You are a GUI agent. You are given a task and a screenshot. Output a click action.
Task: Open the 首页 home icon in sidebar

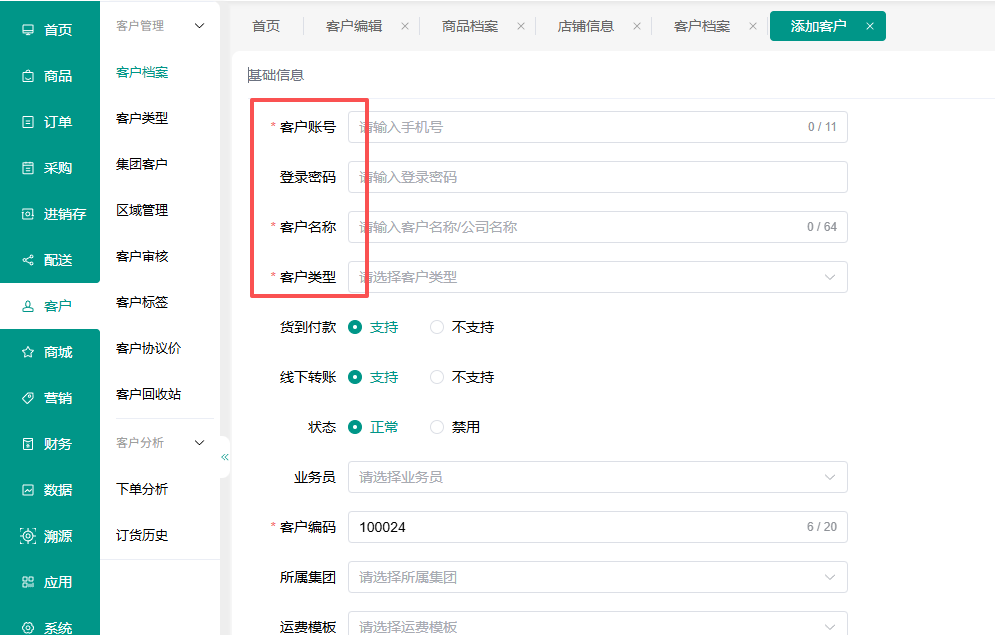28,30
